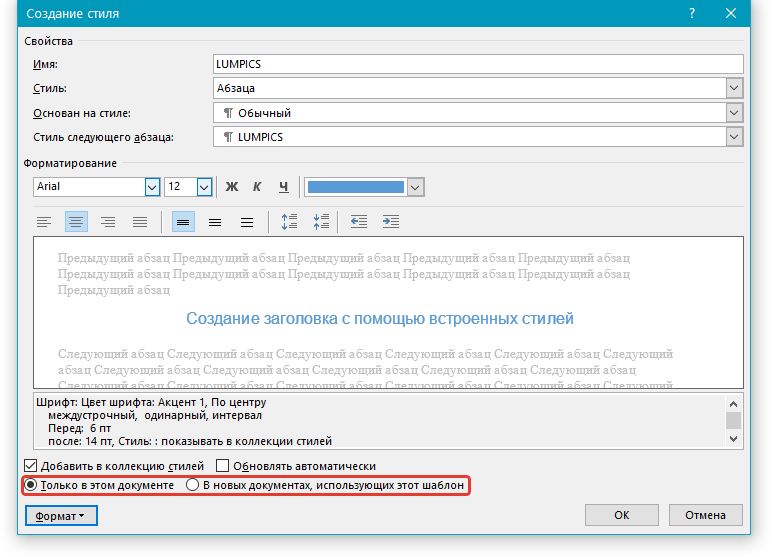Toggle Добавить в коллекцию стилей checkbox
The height and width of the screenshot is (557, 772).
pos(31,466)
